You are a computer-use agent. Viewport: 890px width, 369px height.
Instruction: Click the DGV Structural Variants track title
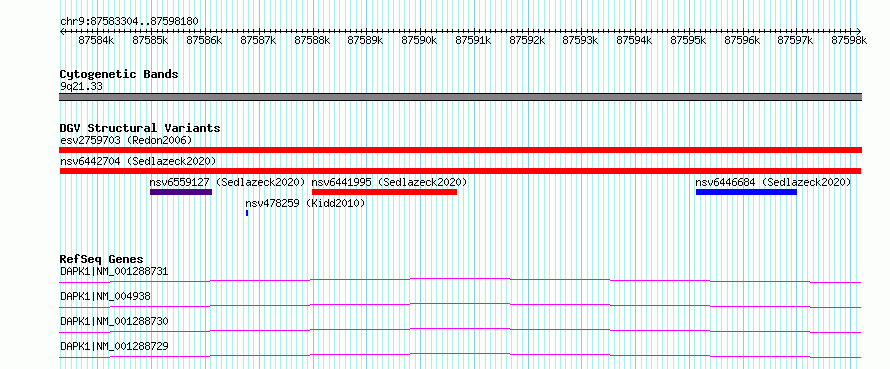[140, 128]
